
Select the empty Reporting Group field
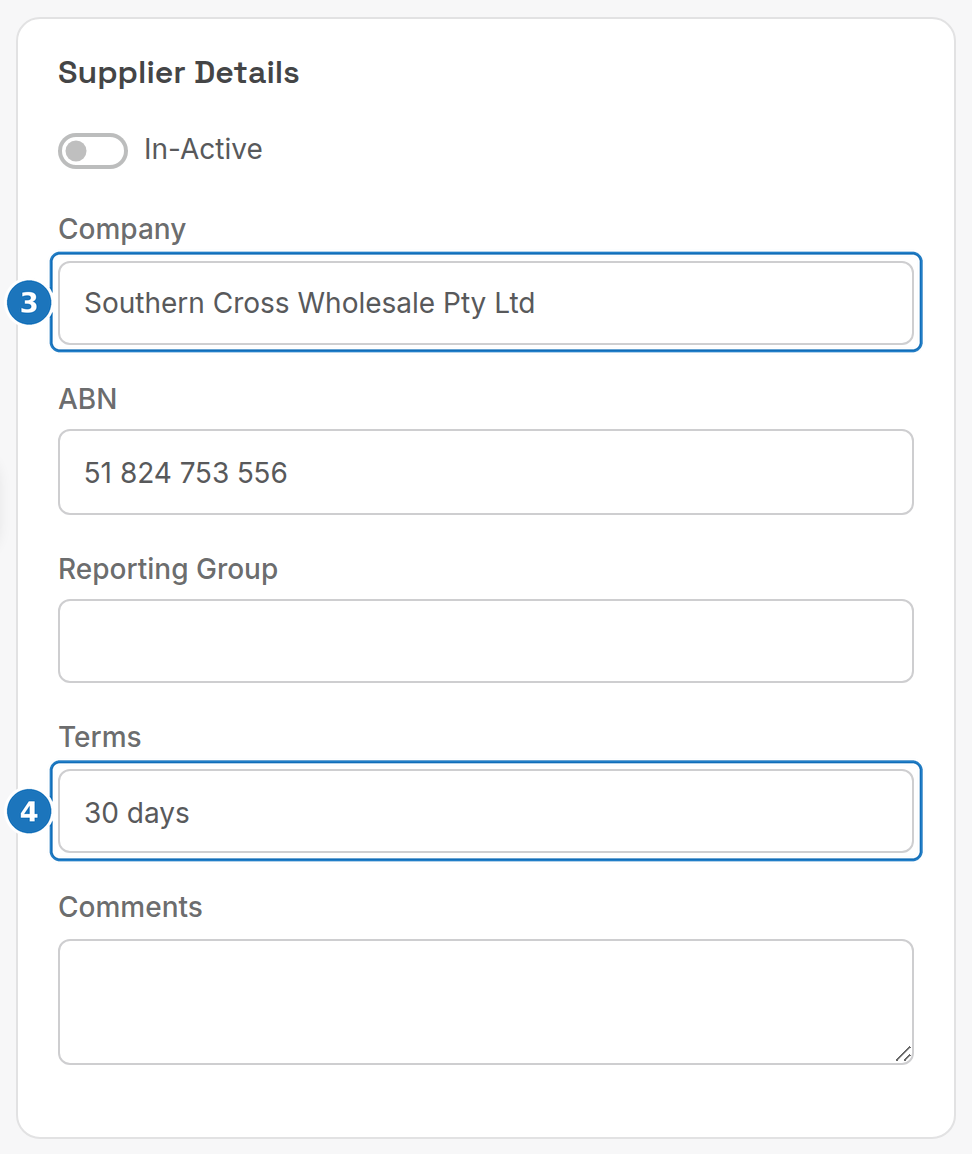[x=486, y=641]
